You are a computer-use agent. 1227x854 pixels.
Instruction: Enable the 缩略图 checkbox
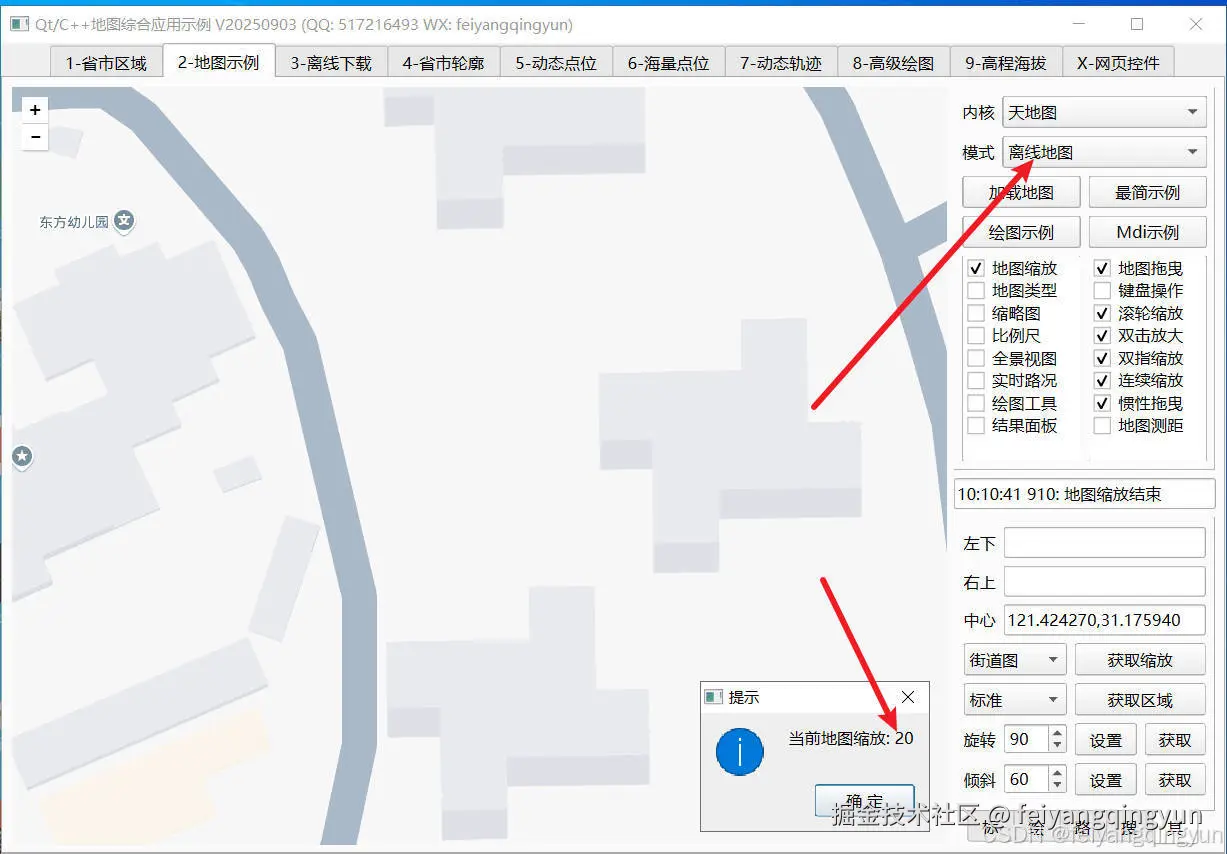coord(976,313)
